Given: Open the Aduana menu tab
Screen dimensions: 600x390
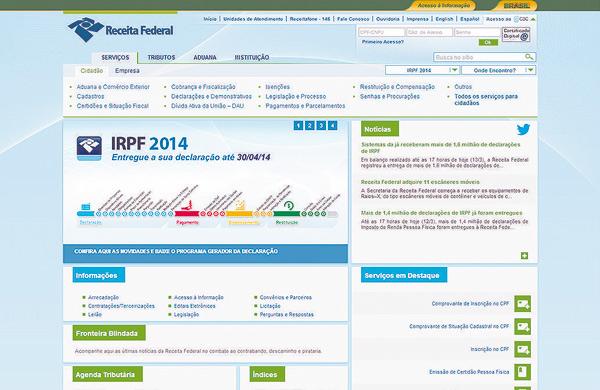Looking at the screenshot, I should point(205,57).
